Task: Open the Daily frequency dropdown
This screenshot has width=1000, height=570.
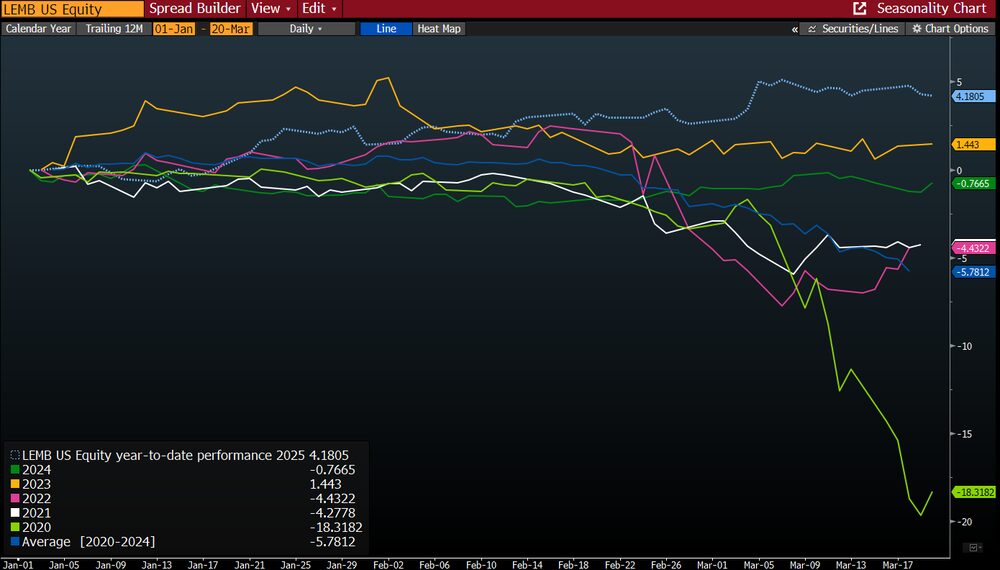Action: tap(305, 29)
